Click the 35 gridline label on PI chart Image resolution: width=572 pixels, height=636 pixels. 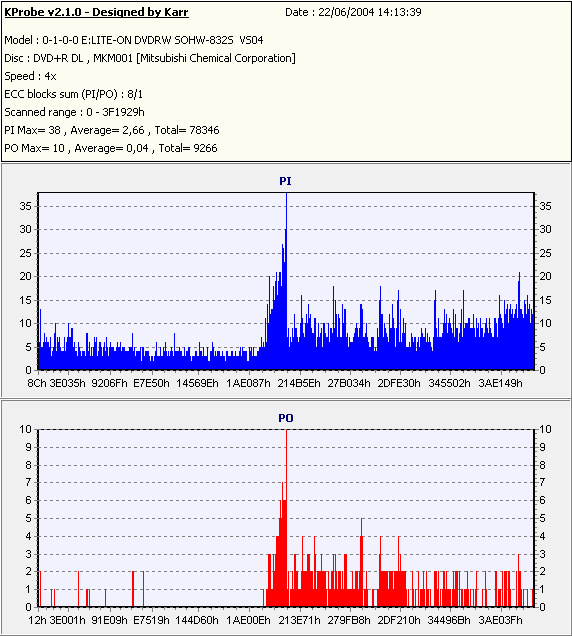click(x=25, y=206)
